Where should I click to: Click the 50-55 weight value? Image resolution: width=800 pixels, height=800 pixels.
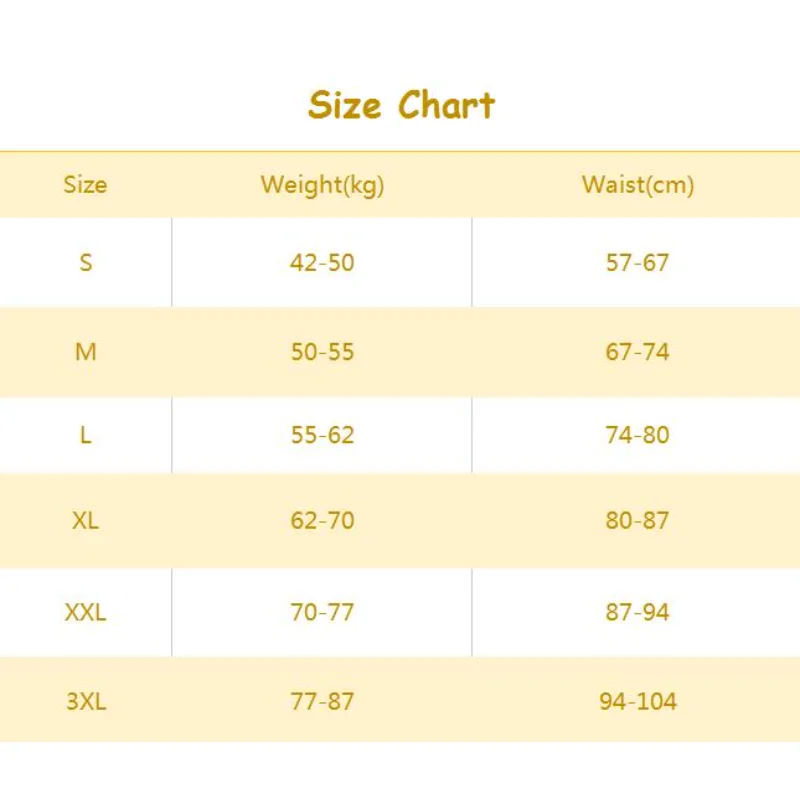point(322,352)
